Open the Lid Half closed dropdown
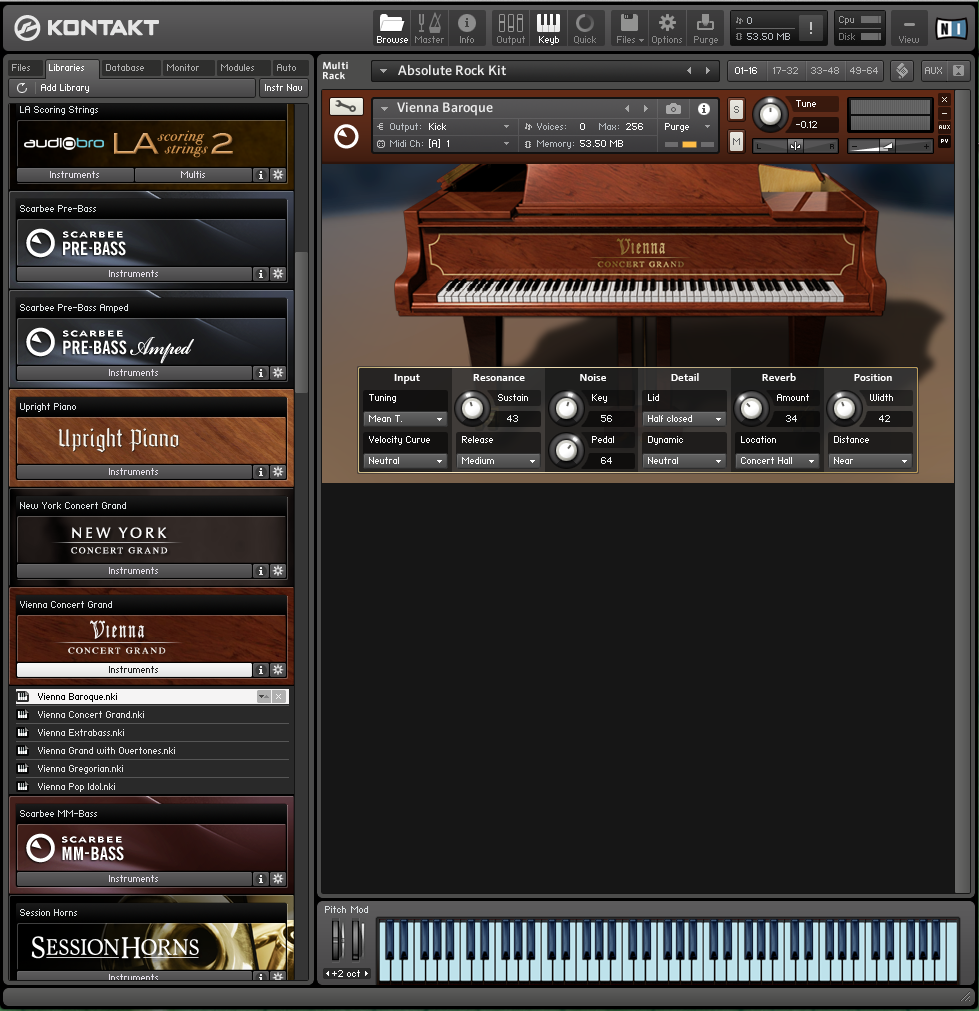 point(684,419)
